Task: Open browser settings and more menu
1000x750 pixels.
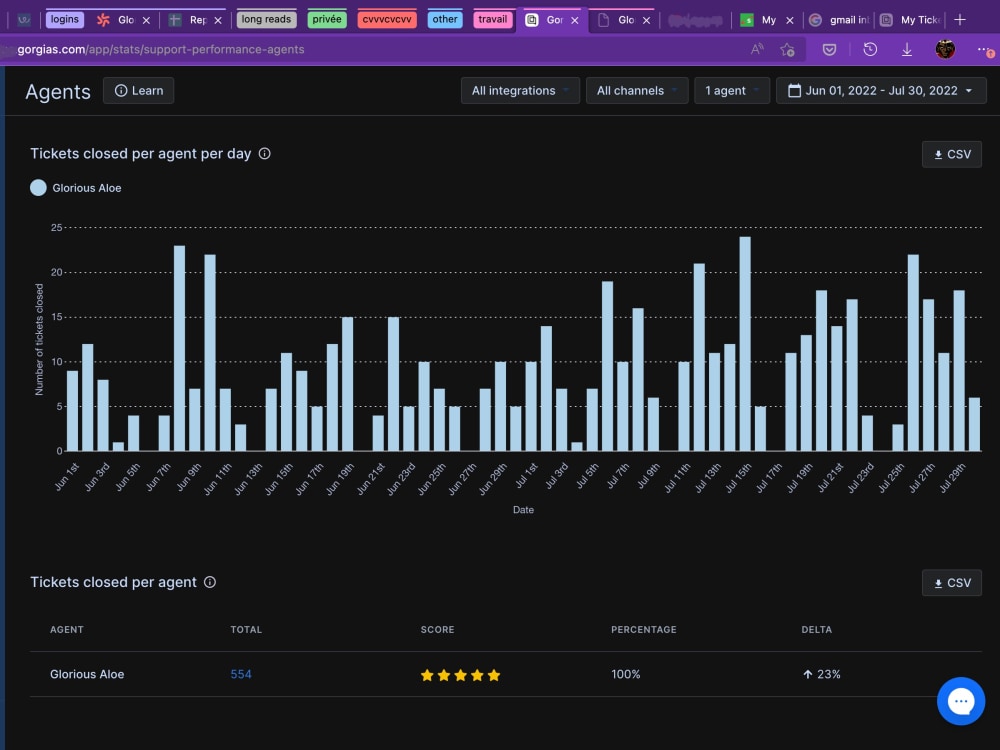Action: [x=983, y=49]
